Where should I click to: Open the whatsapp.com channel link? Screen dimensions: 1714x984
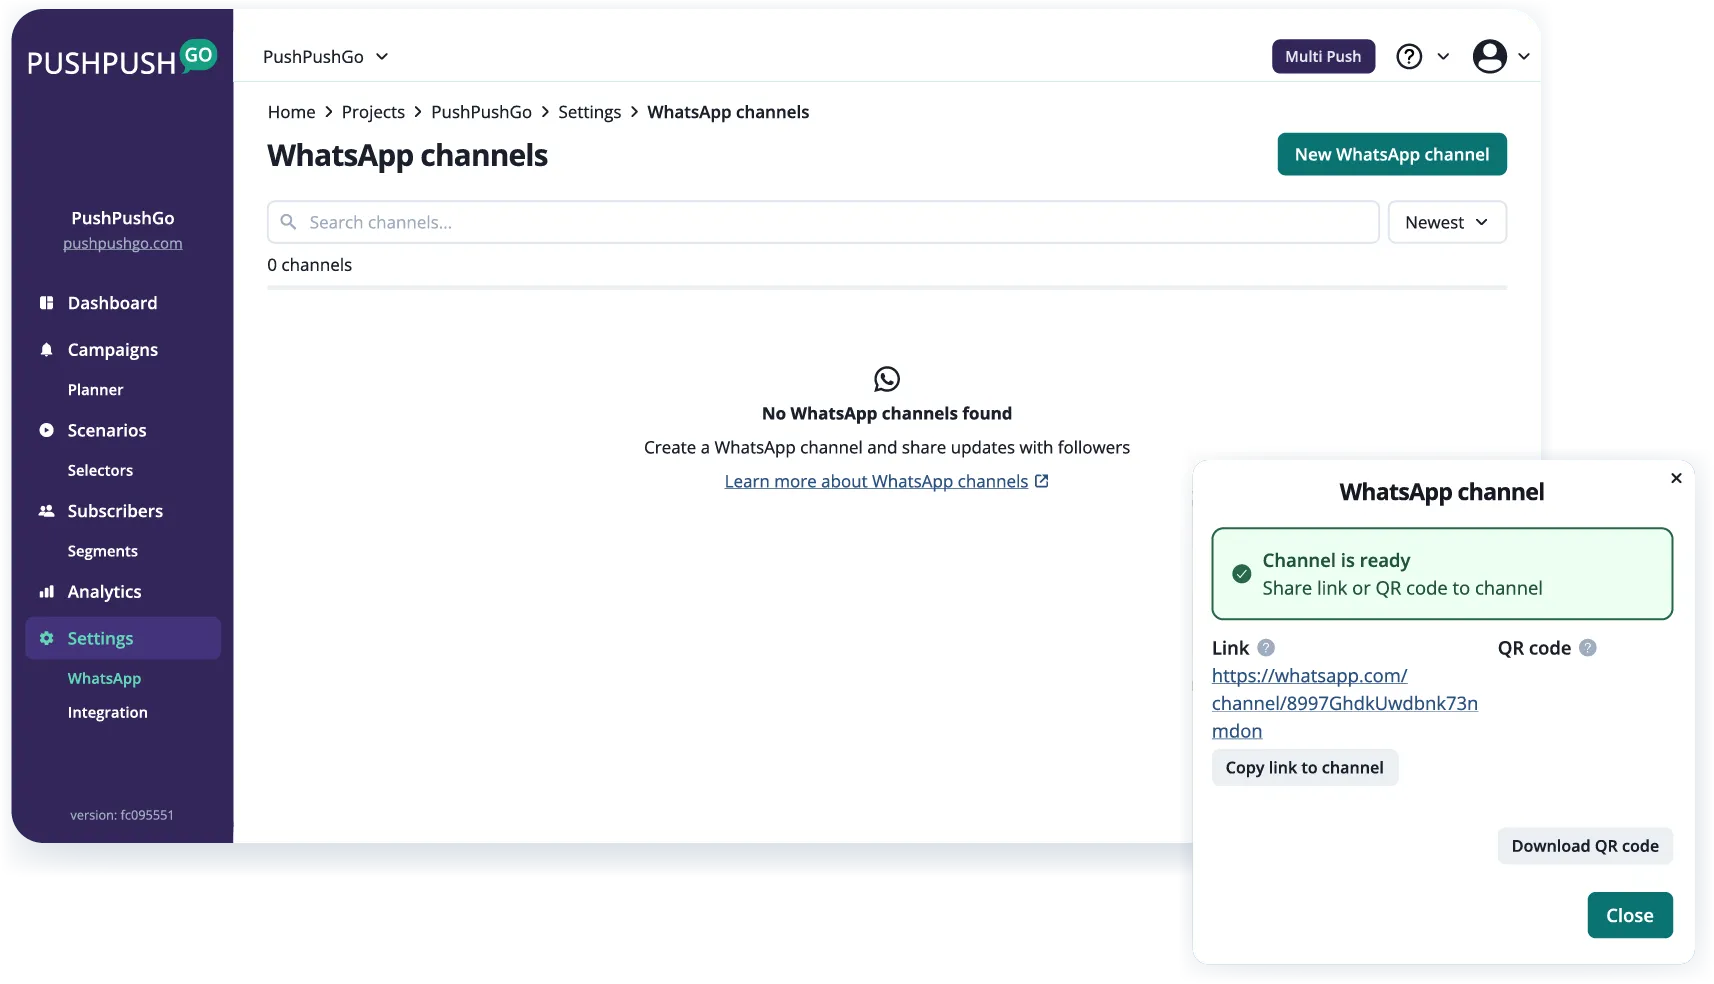(1345, 703)
